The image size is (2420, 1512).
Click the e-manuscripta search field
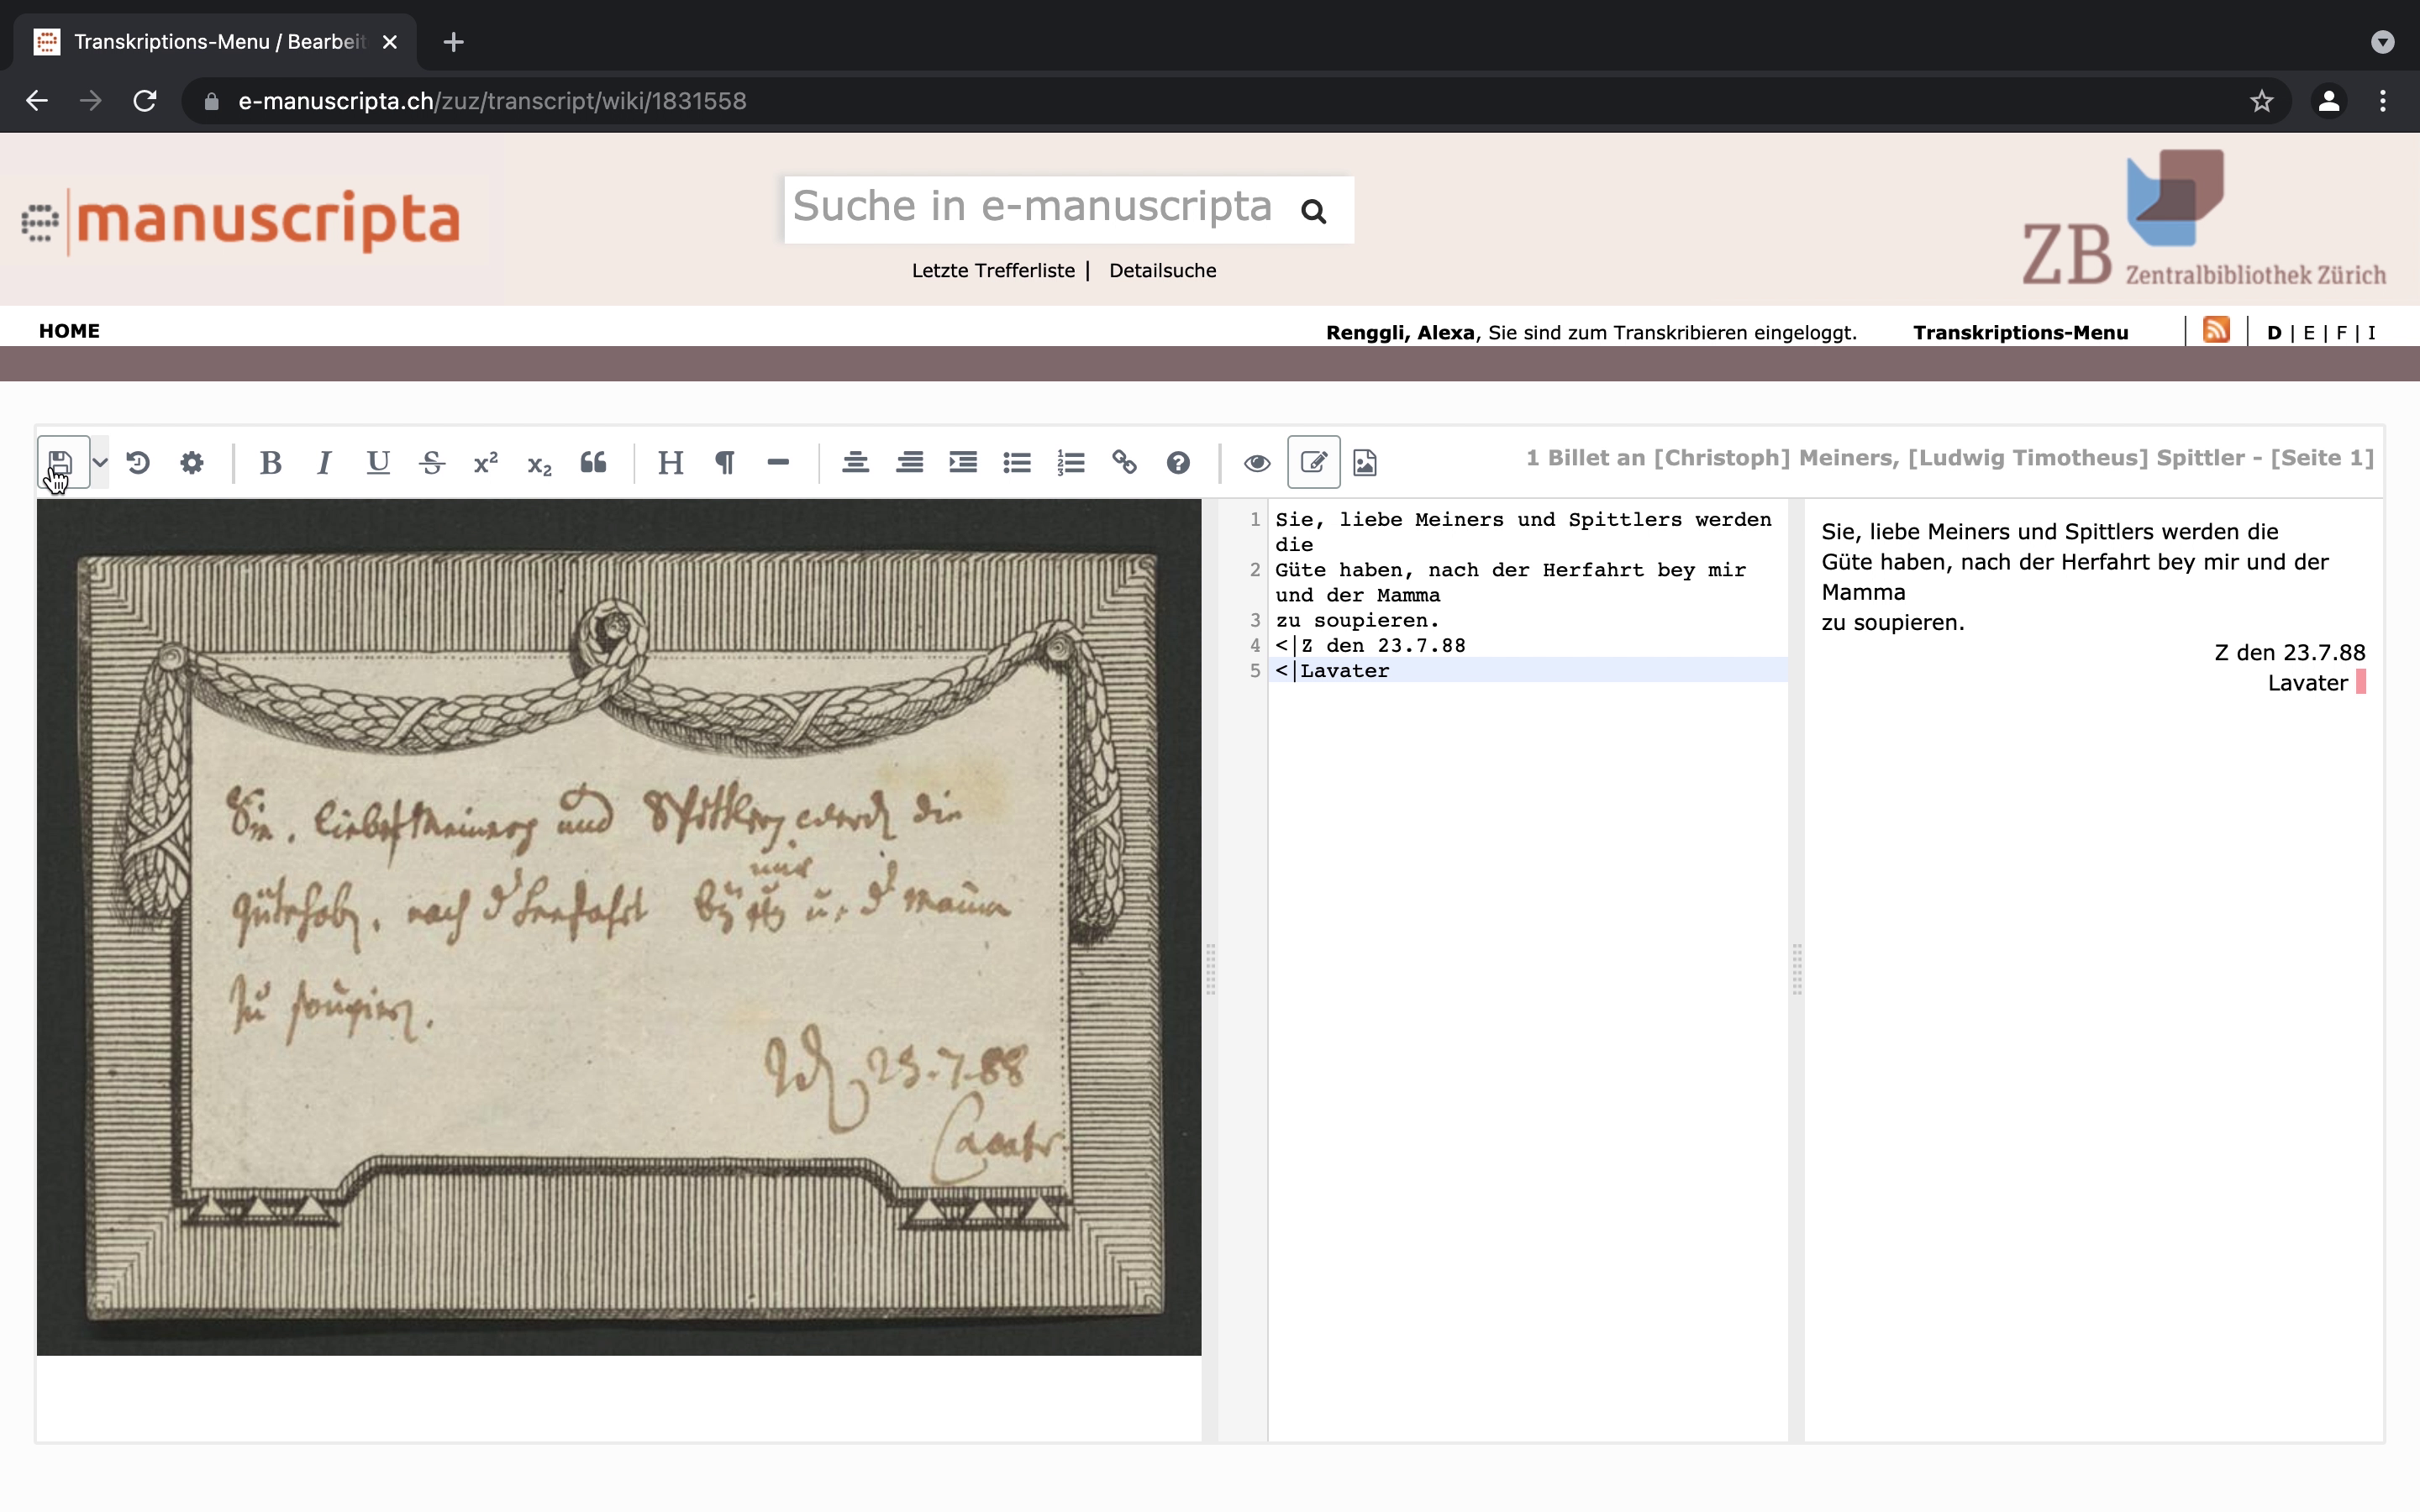tap(1032, 208)
